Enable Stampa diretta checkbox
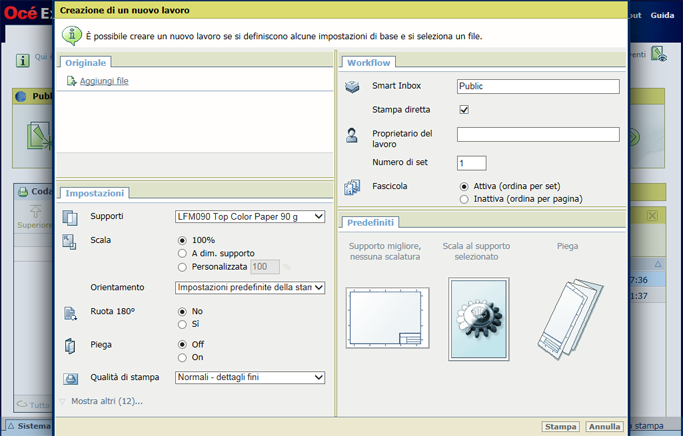Screen dimensions: 683x436 coord(464,110)
